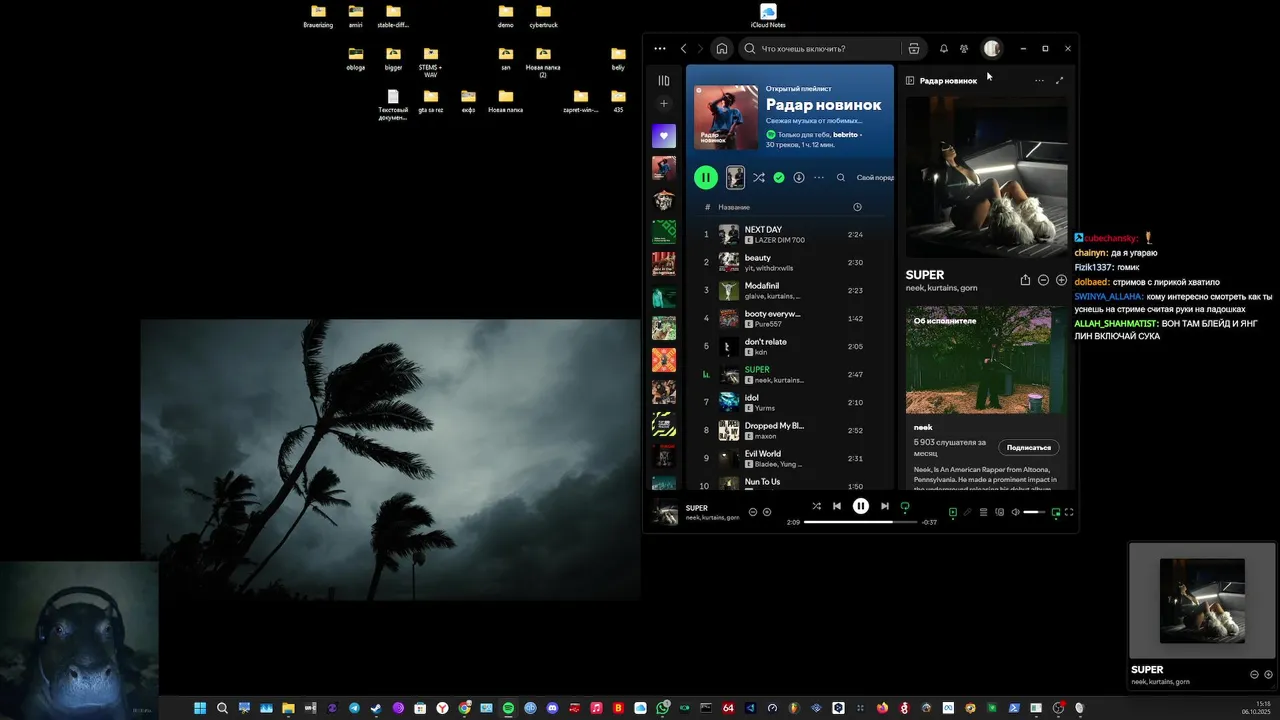Open Browse icon in search bar
This screenshot has width=1280, height=720.
pos(914,48)
